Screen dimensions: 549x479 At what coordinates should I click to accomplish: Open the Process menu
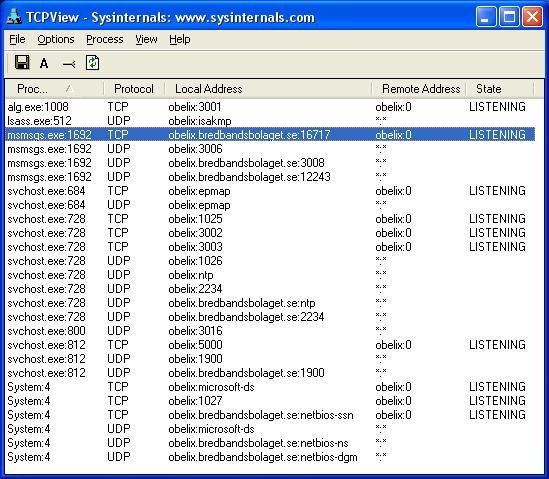105,39
